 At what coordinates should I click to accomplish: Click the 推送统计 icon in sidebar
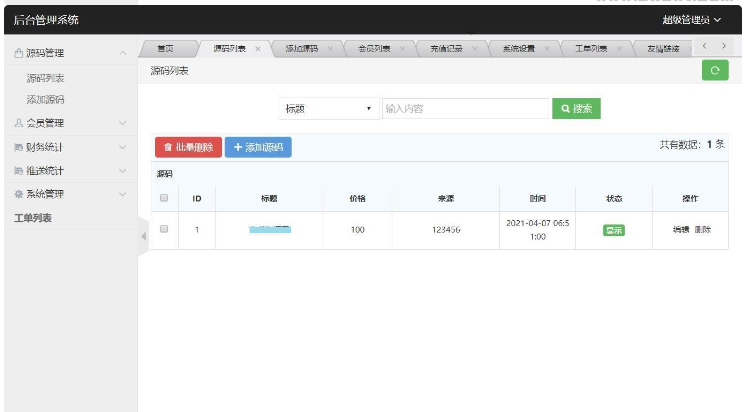(x=19, y=171)
